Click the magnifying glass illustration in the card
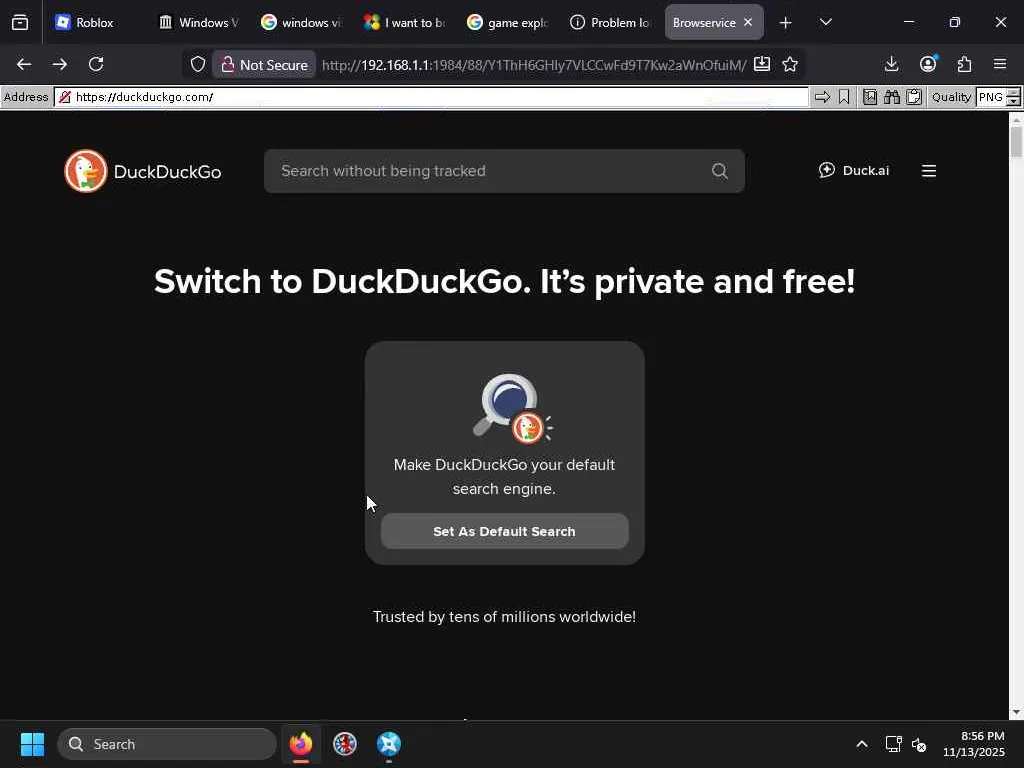Image resolution: width=1024 pixels, height=768 pixels. click(512, 408)
